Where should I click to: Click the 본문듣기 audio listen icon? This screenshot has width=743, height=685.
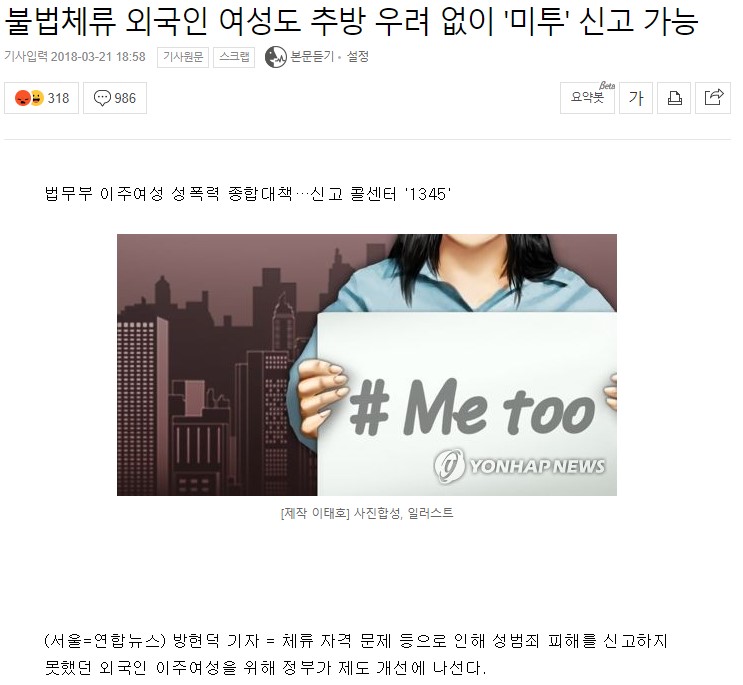[x=276, y=57]
